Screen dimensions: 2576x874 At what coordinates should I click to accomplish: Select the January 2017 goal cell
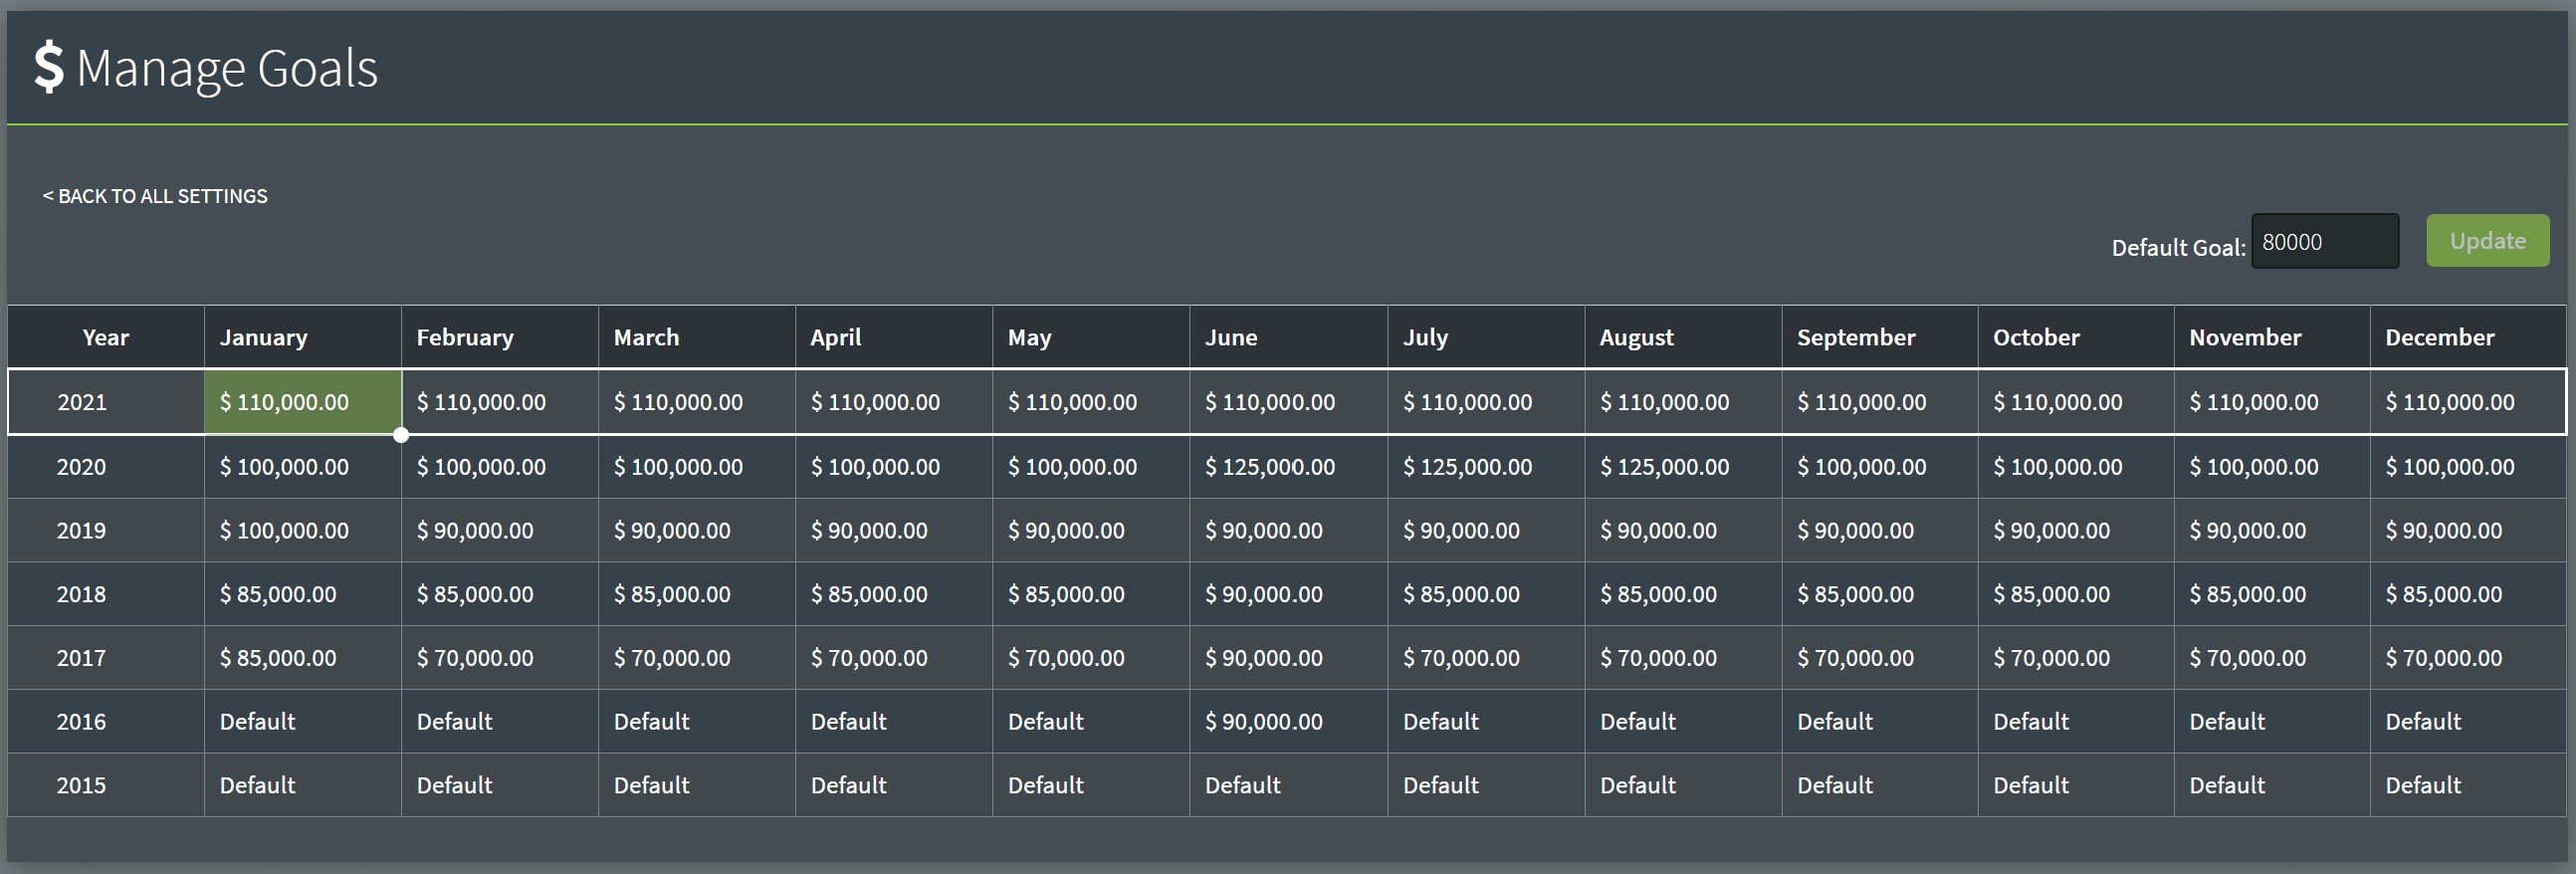(278, 659)
